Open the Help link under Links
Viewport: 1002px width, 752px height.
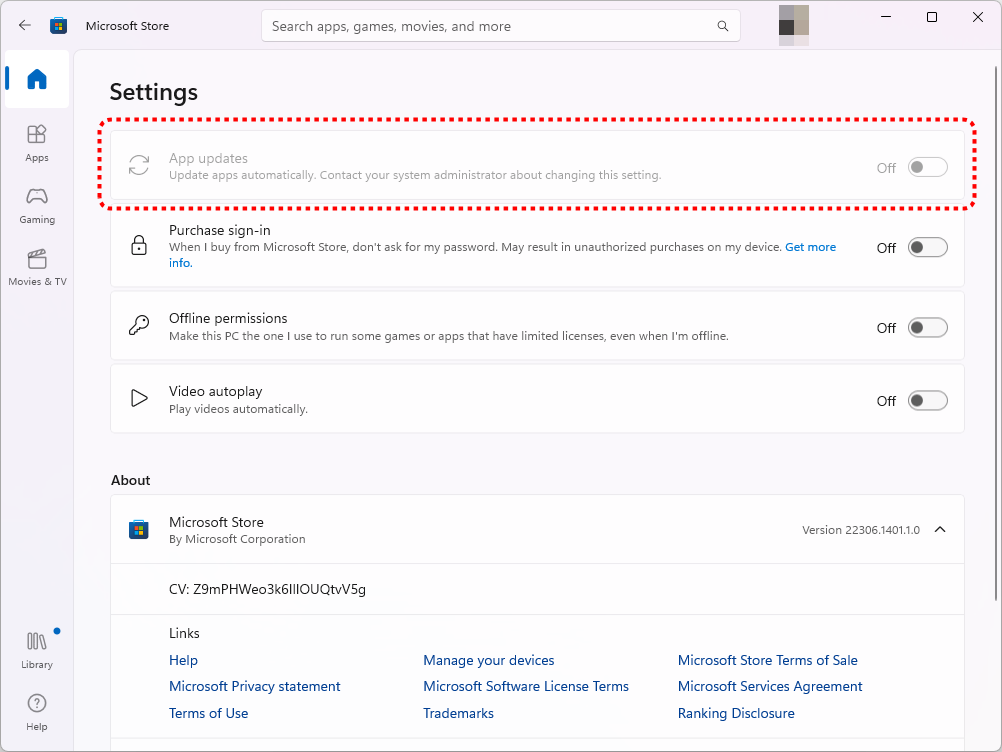(183, 660)
